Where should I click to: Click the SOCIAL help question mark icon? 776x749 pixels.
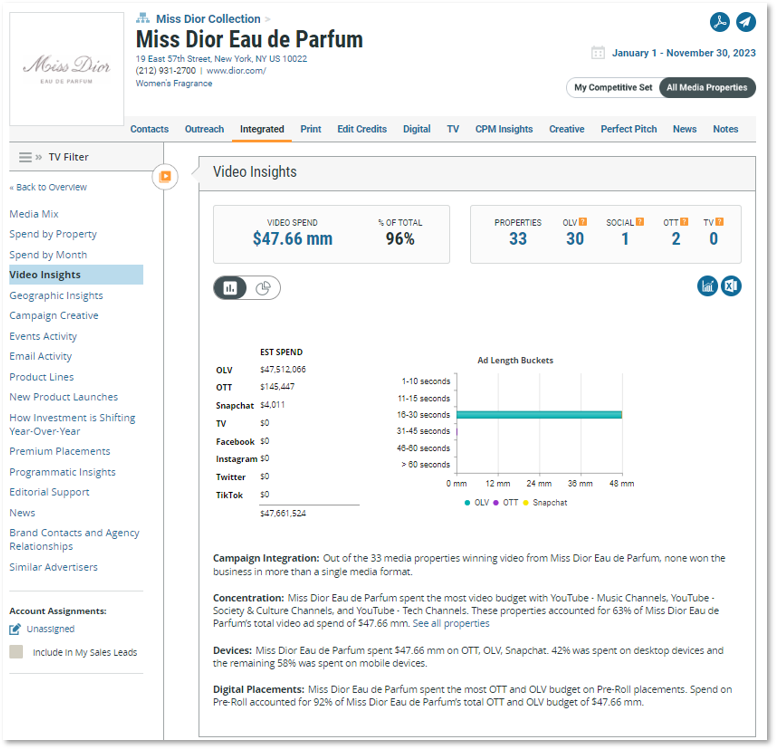tap(640, 222)
